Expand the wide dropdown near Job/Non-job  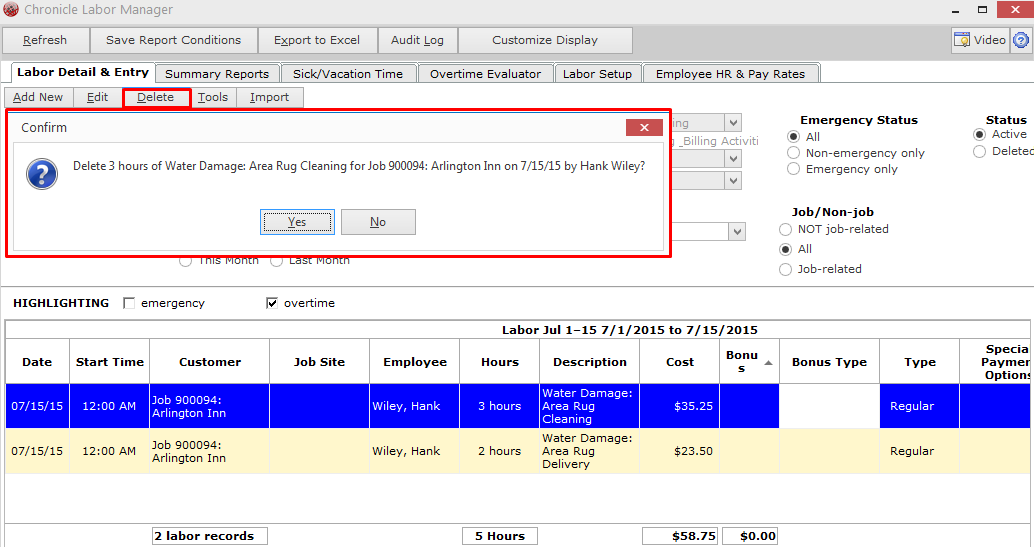tap(737, 232)
